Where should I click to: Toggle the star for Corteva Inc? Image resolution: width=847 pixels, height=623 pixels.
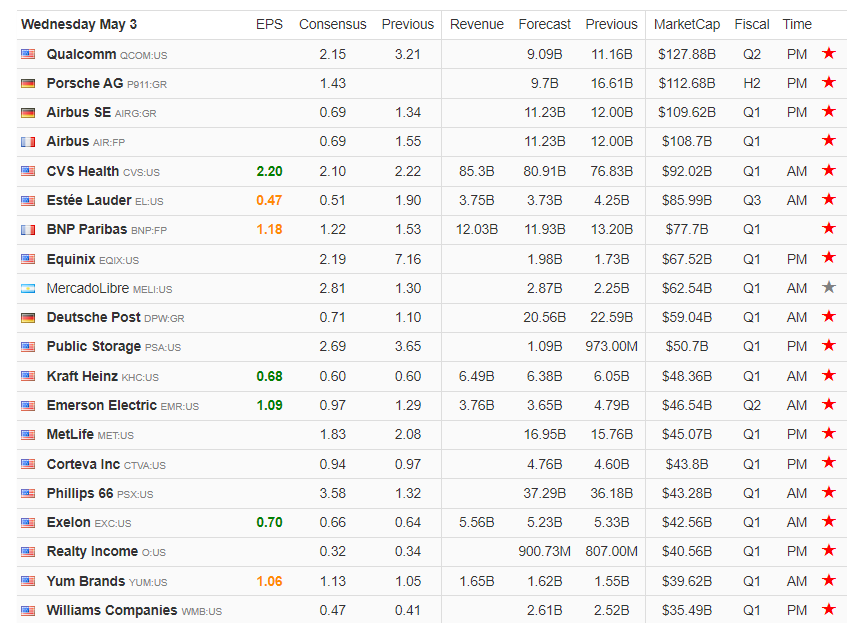(829, 463)
